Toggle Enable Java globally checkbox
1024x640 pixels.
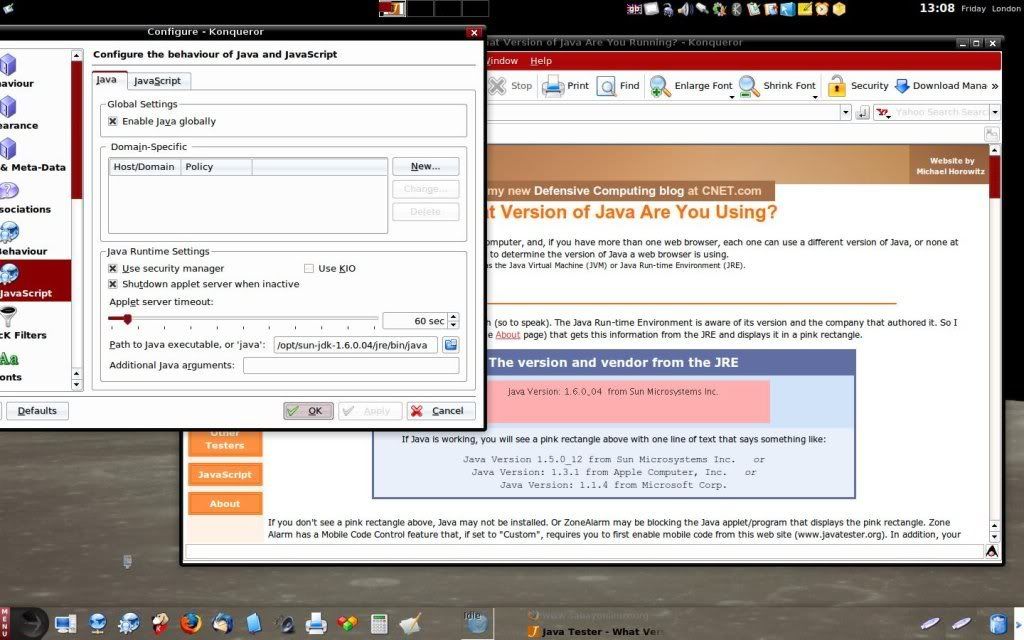tap(113, 121)
